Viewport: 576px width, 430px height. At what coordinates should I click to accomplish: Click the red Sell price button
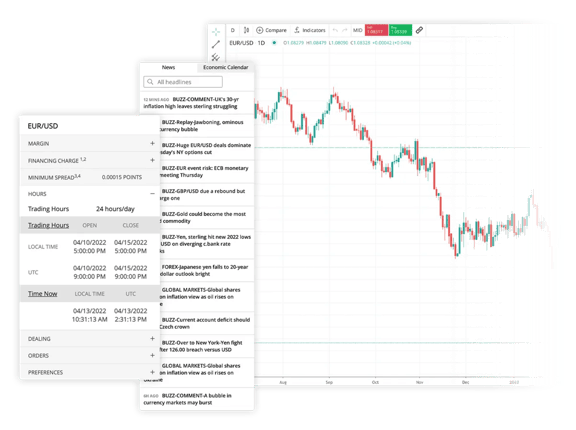376,30
